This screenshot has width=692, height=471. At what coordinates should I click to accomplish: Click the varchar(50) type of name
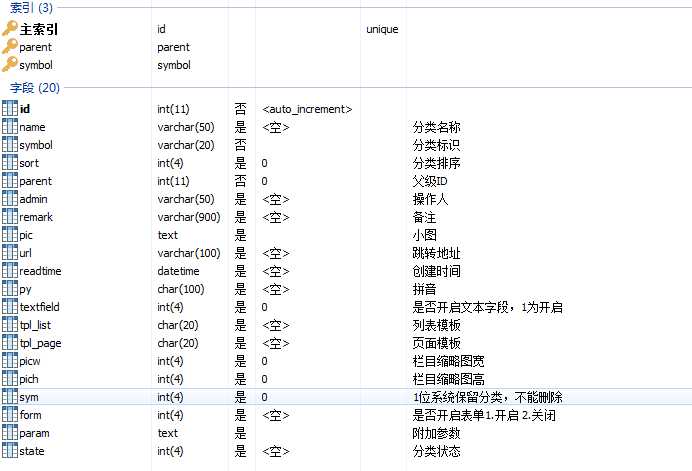pyautogui.click(x=186, y=127)
